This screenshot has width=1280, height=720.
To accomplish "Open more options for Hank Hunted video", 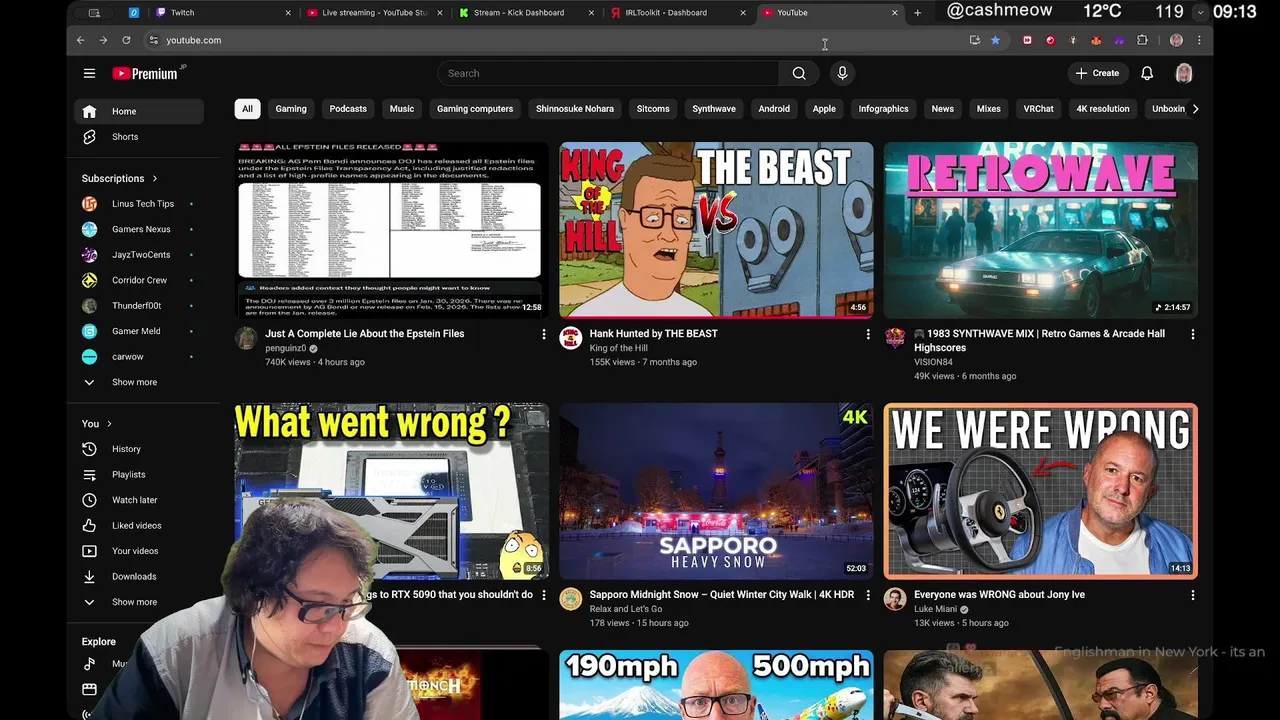I will 868,334.
